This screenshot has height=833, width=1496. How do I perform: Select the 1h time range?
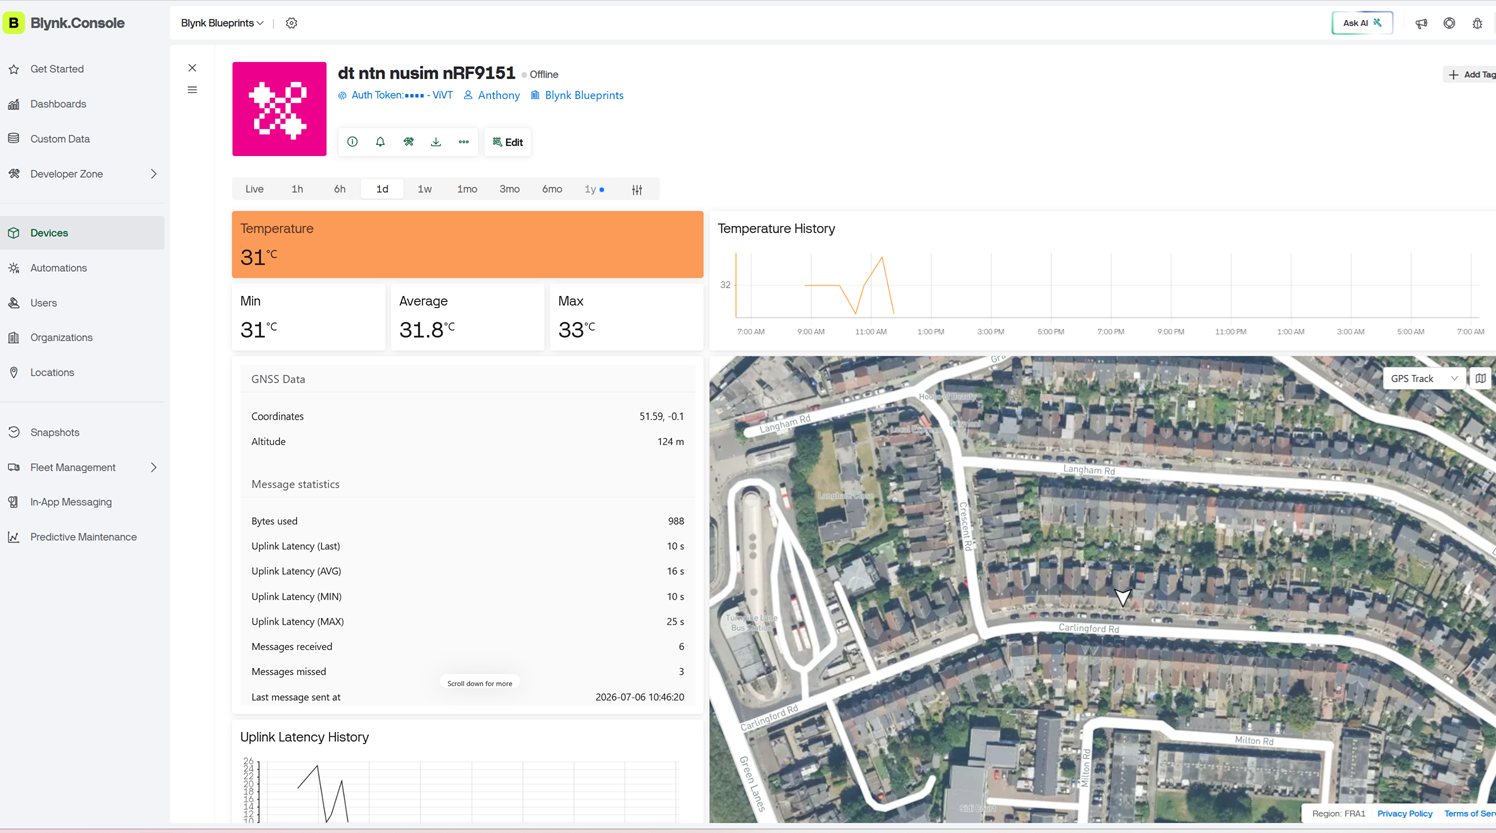[x=297, y=189]
